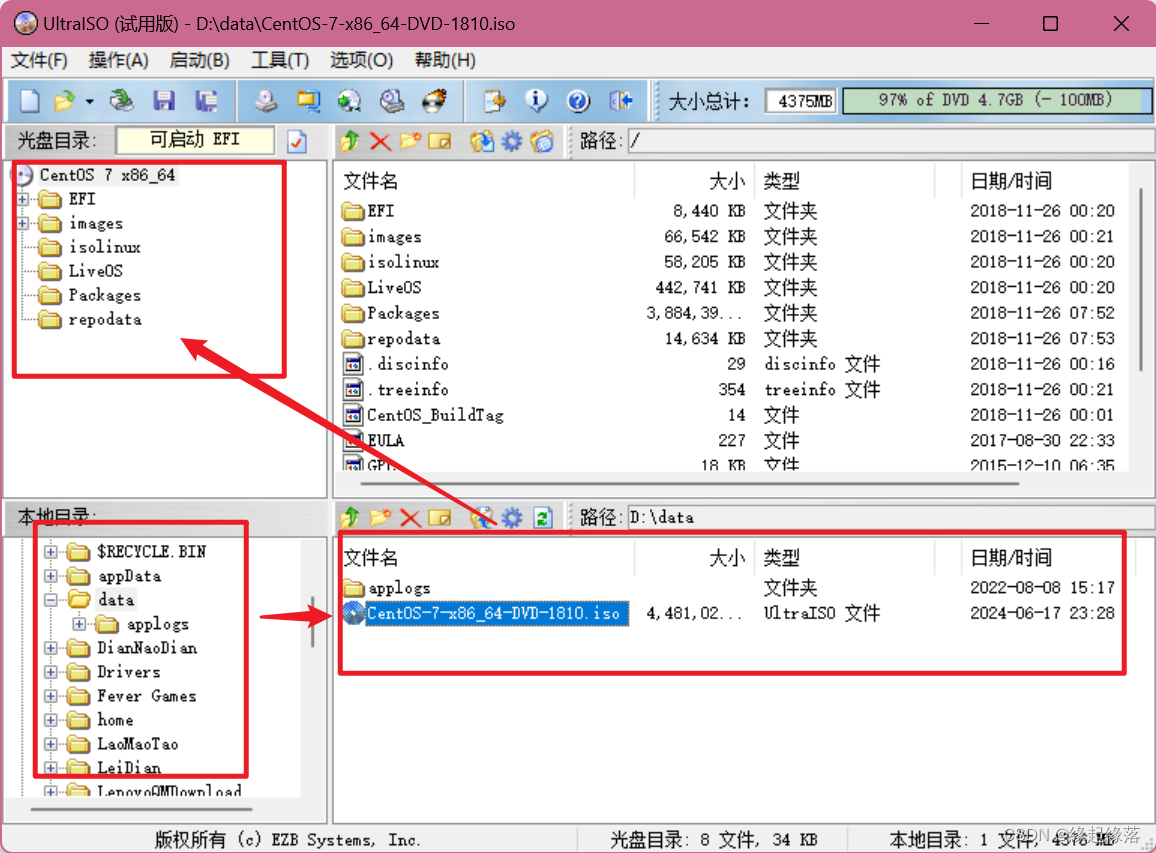1156x853 pixels.
Task: Open the 文件(F) menu
Action: point(39,60)
